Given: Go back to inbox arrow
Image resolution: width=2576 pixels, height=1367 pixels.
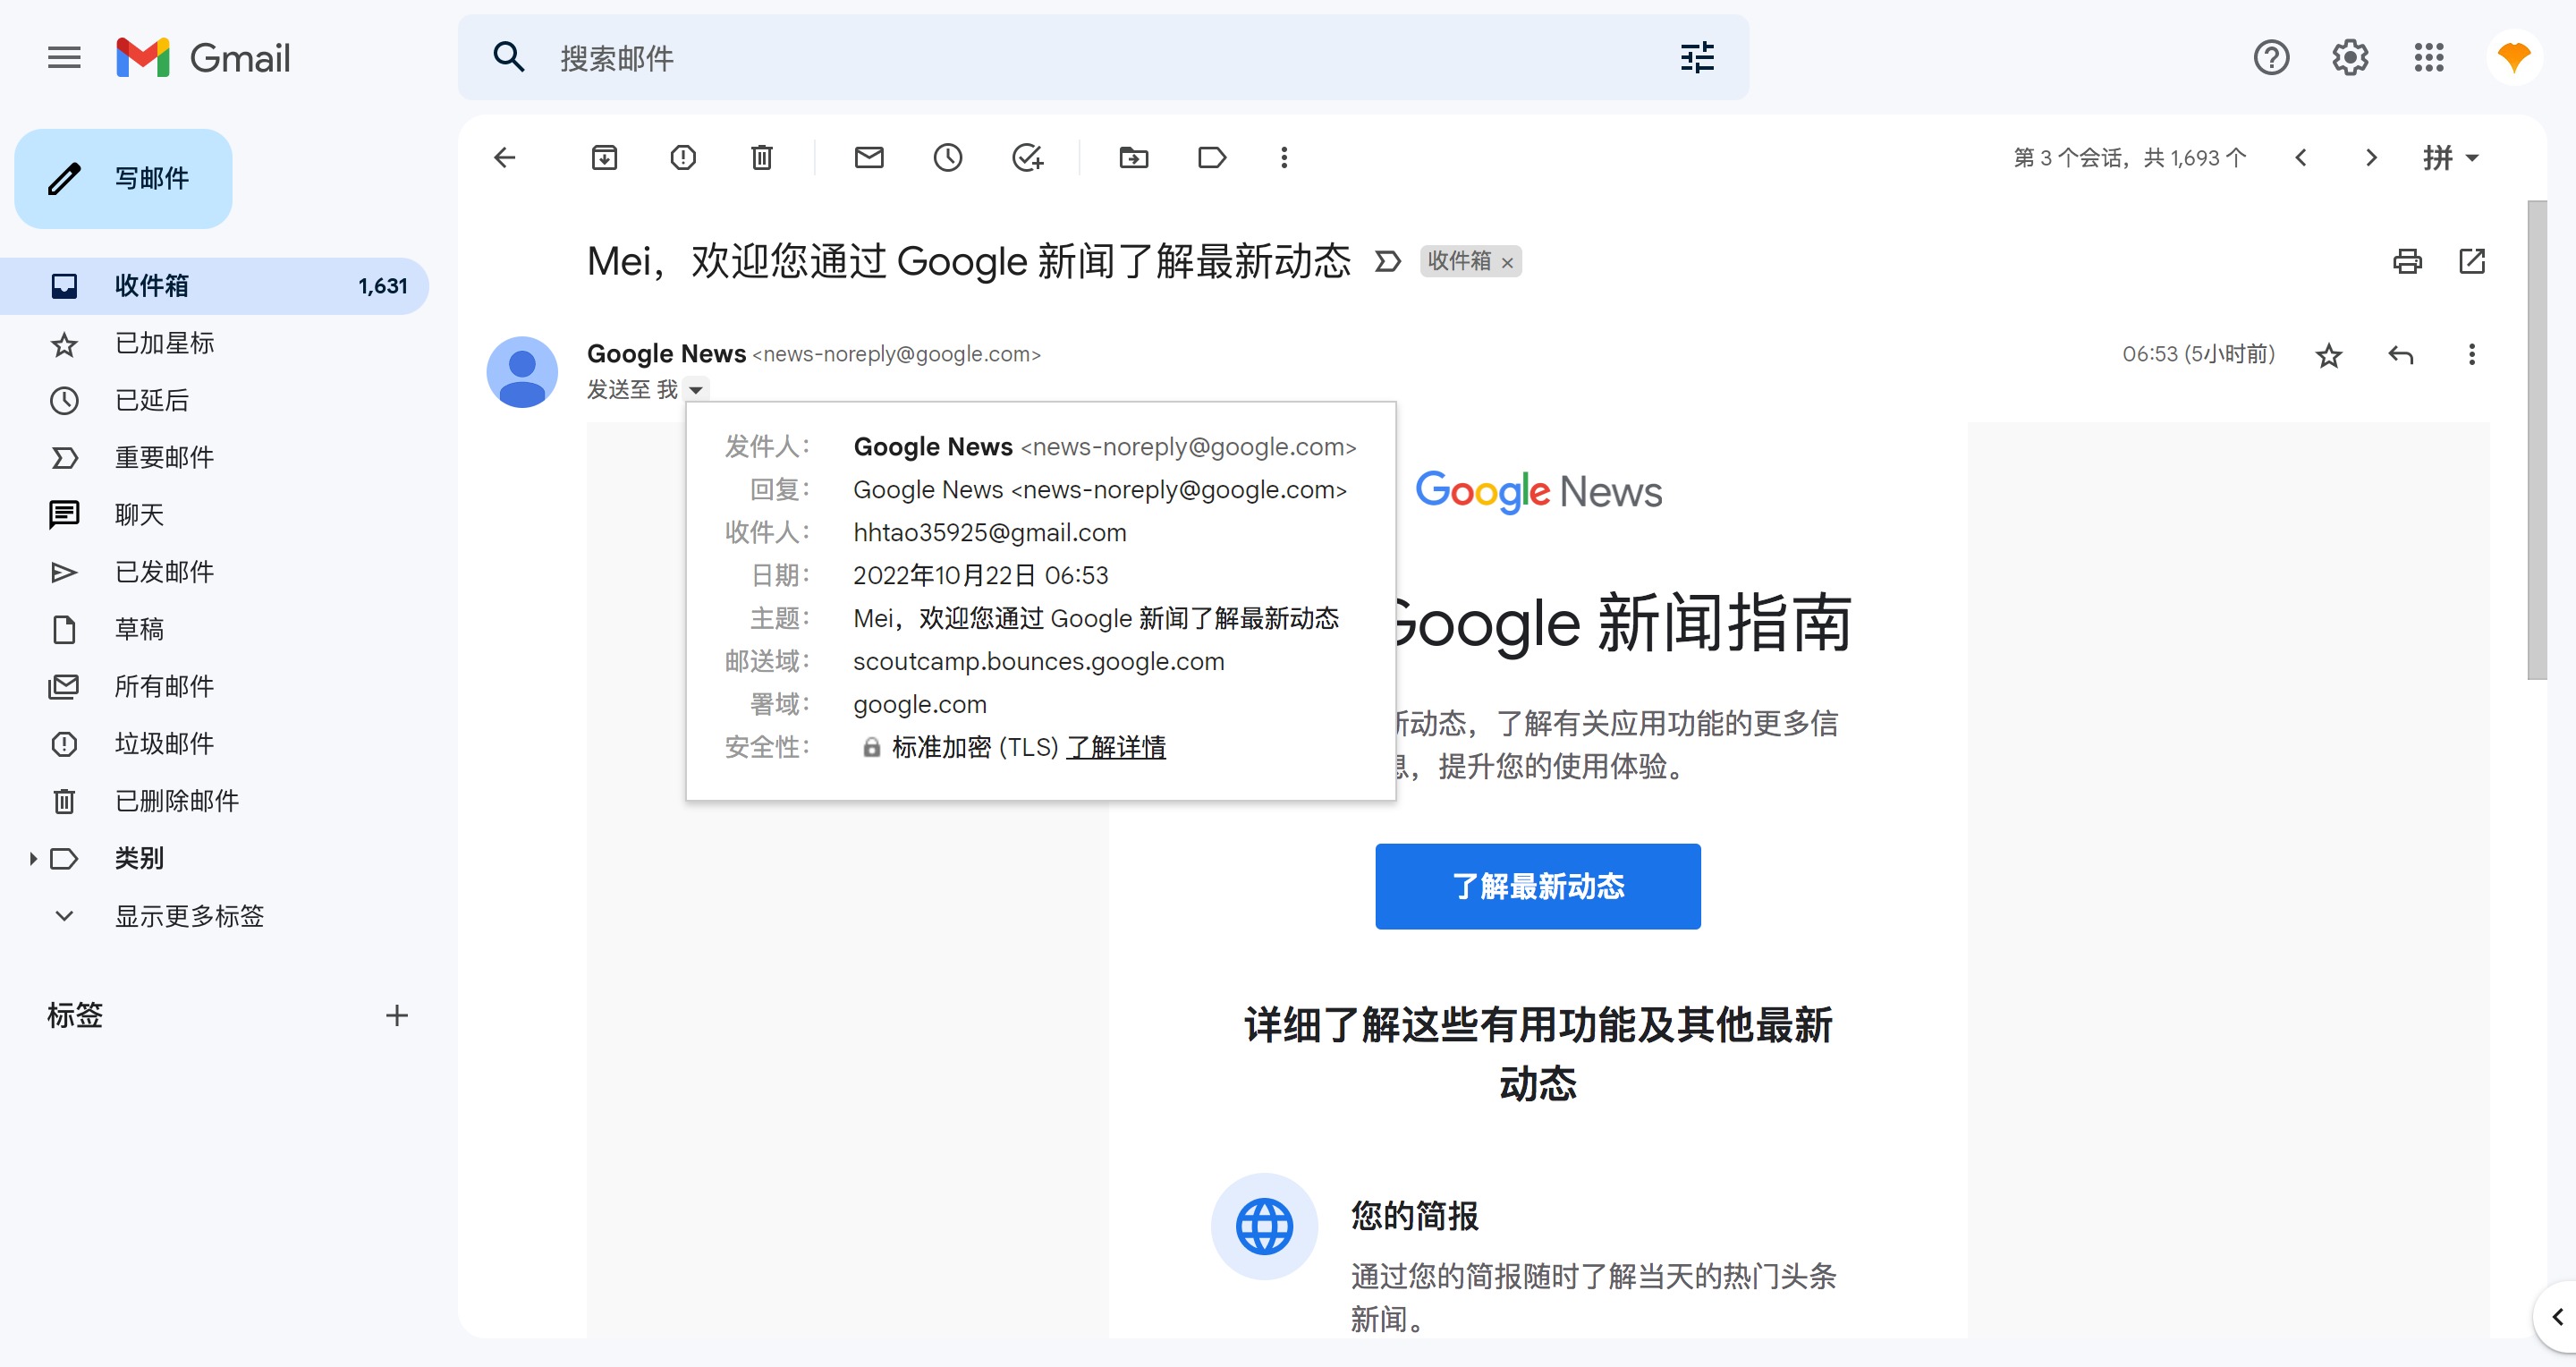Looking at the screenshot, I should (x=505, y=157).
